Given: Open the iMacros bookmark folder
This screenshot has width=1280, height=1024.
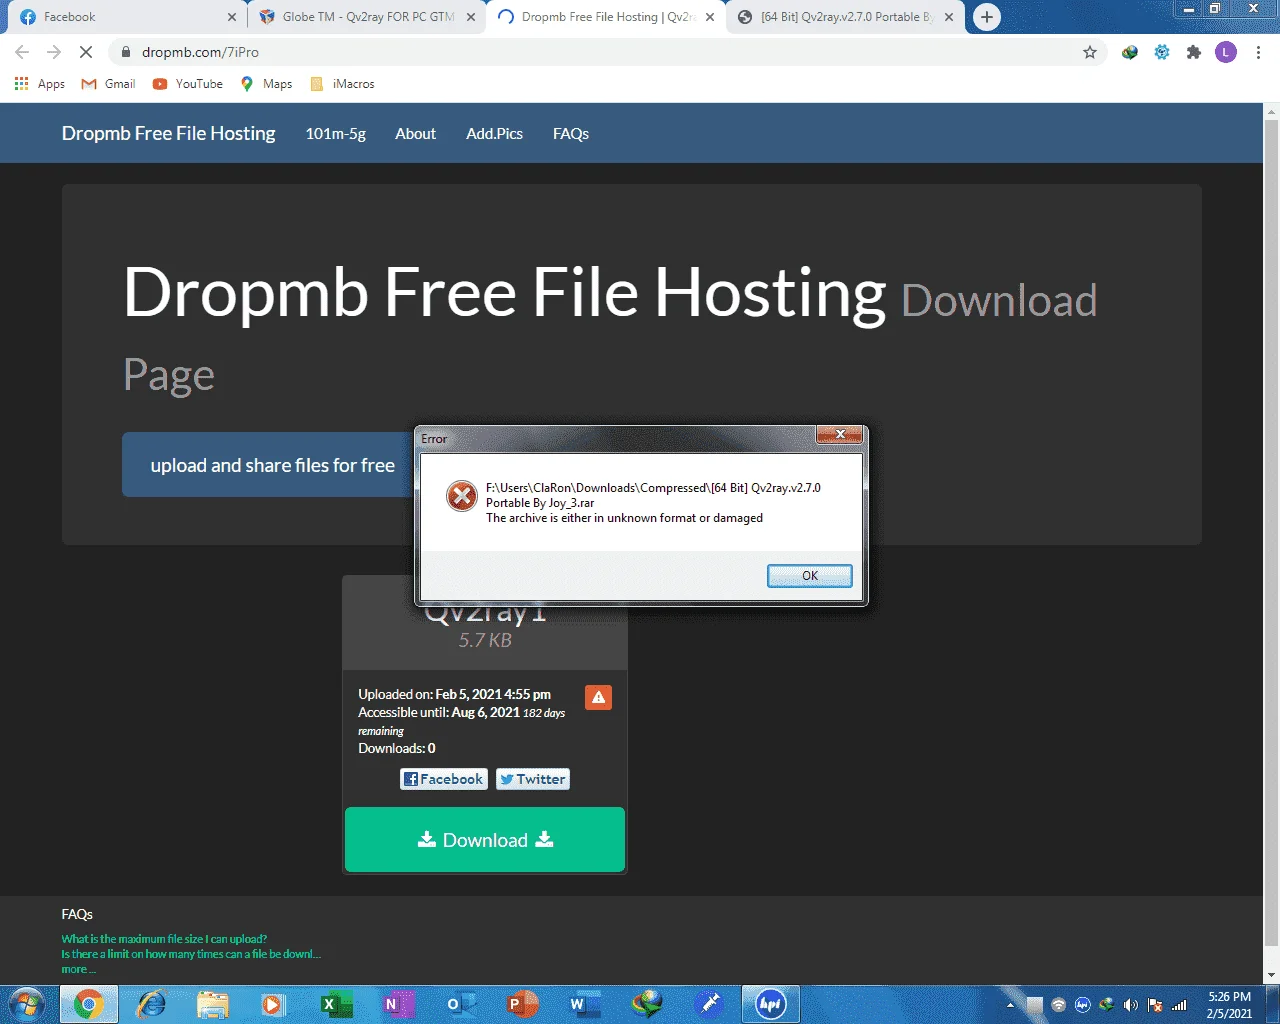Looking at the screenshot, I should 343,84.
